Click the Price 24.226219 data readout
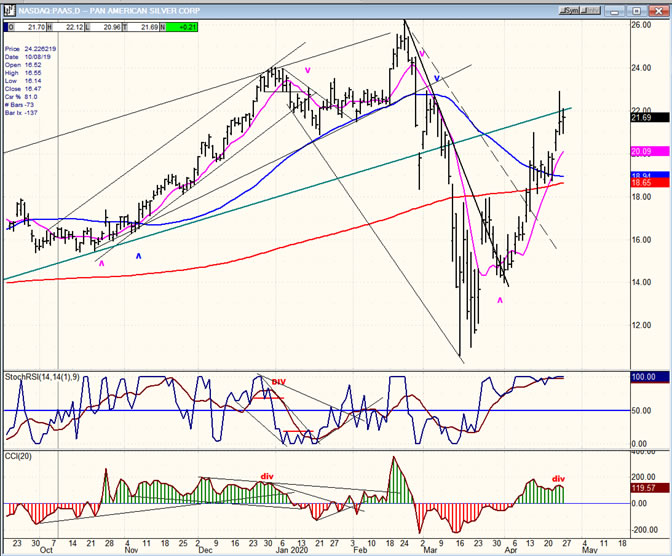Screen dimensions: 672x556 pos(30,49)
